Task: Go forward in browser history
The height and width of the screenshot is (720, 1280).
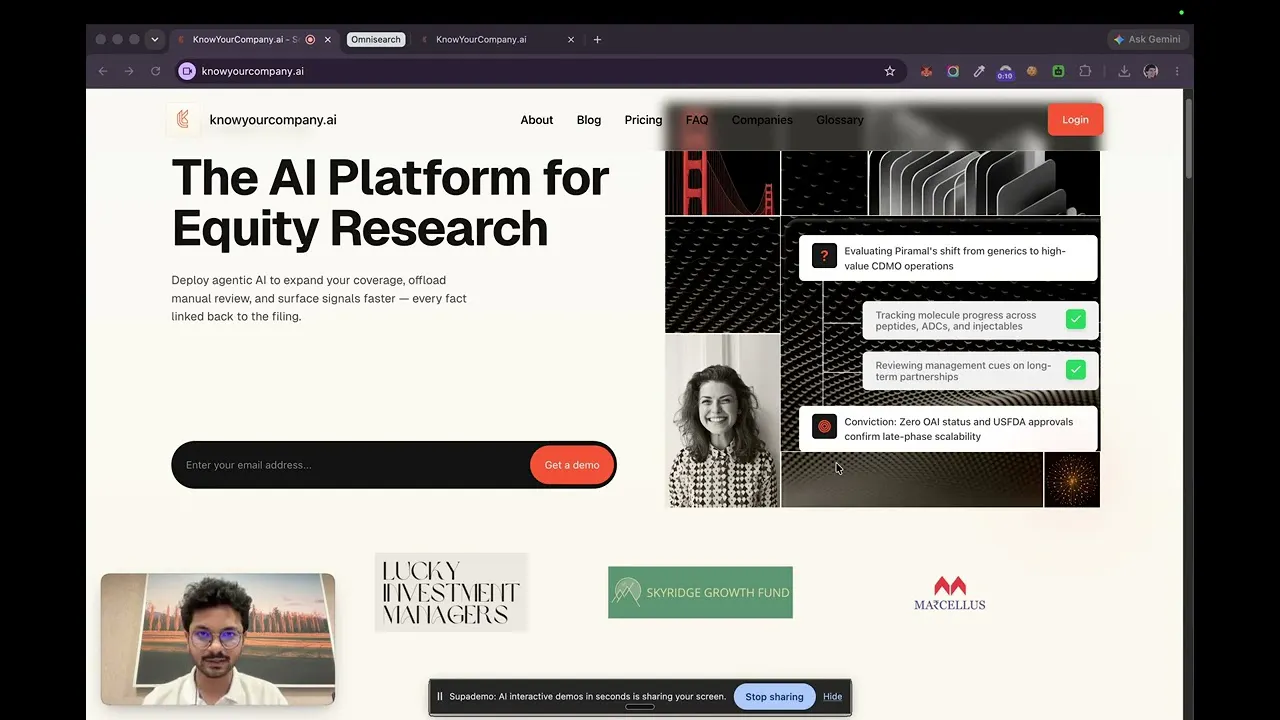Action: tap(129, 71)
